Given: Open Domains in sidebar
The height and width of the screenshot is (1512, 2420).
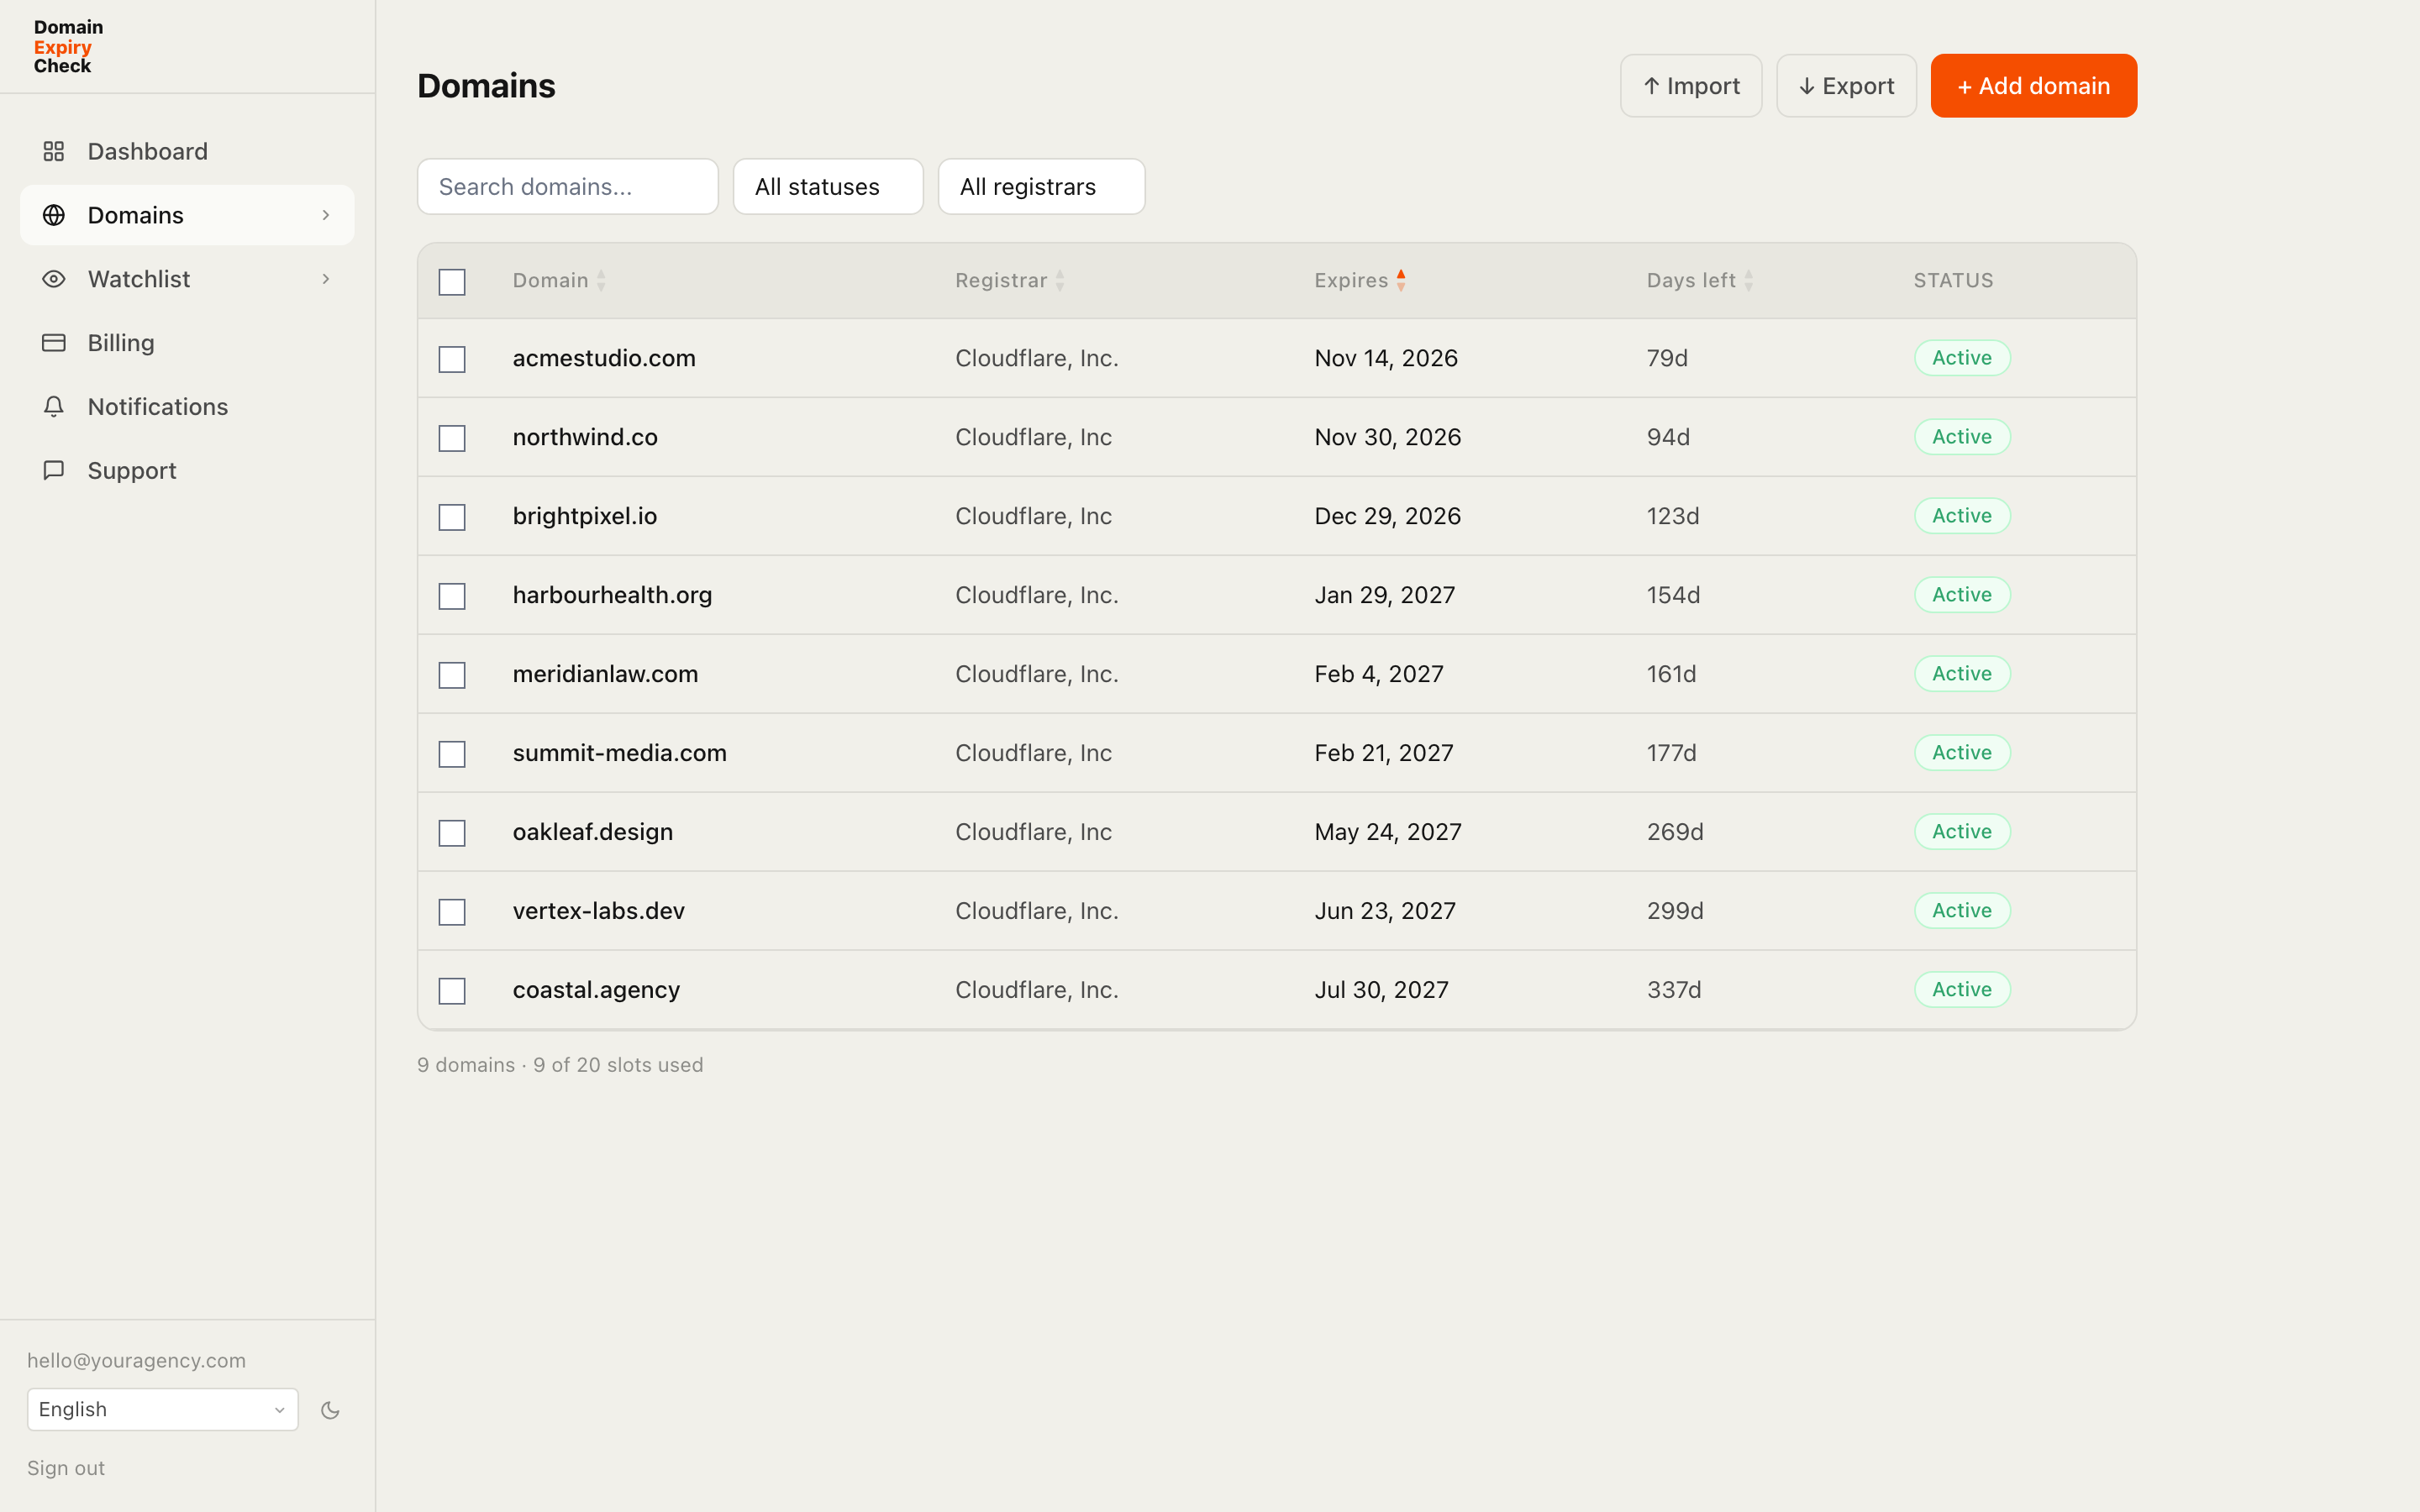Looking at the screenshot, I should pos(187,215).
